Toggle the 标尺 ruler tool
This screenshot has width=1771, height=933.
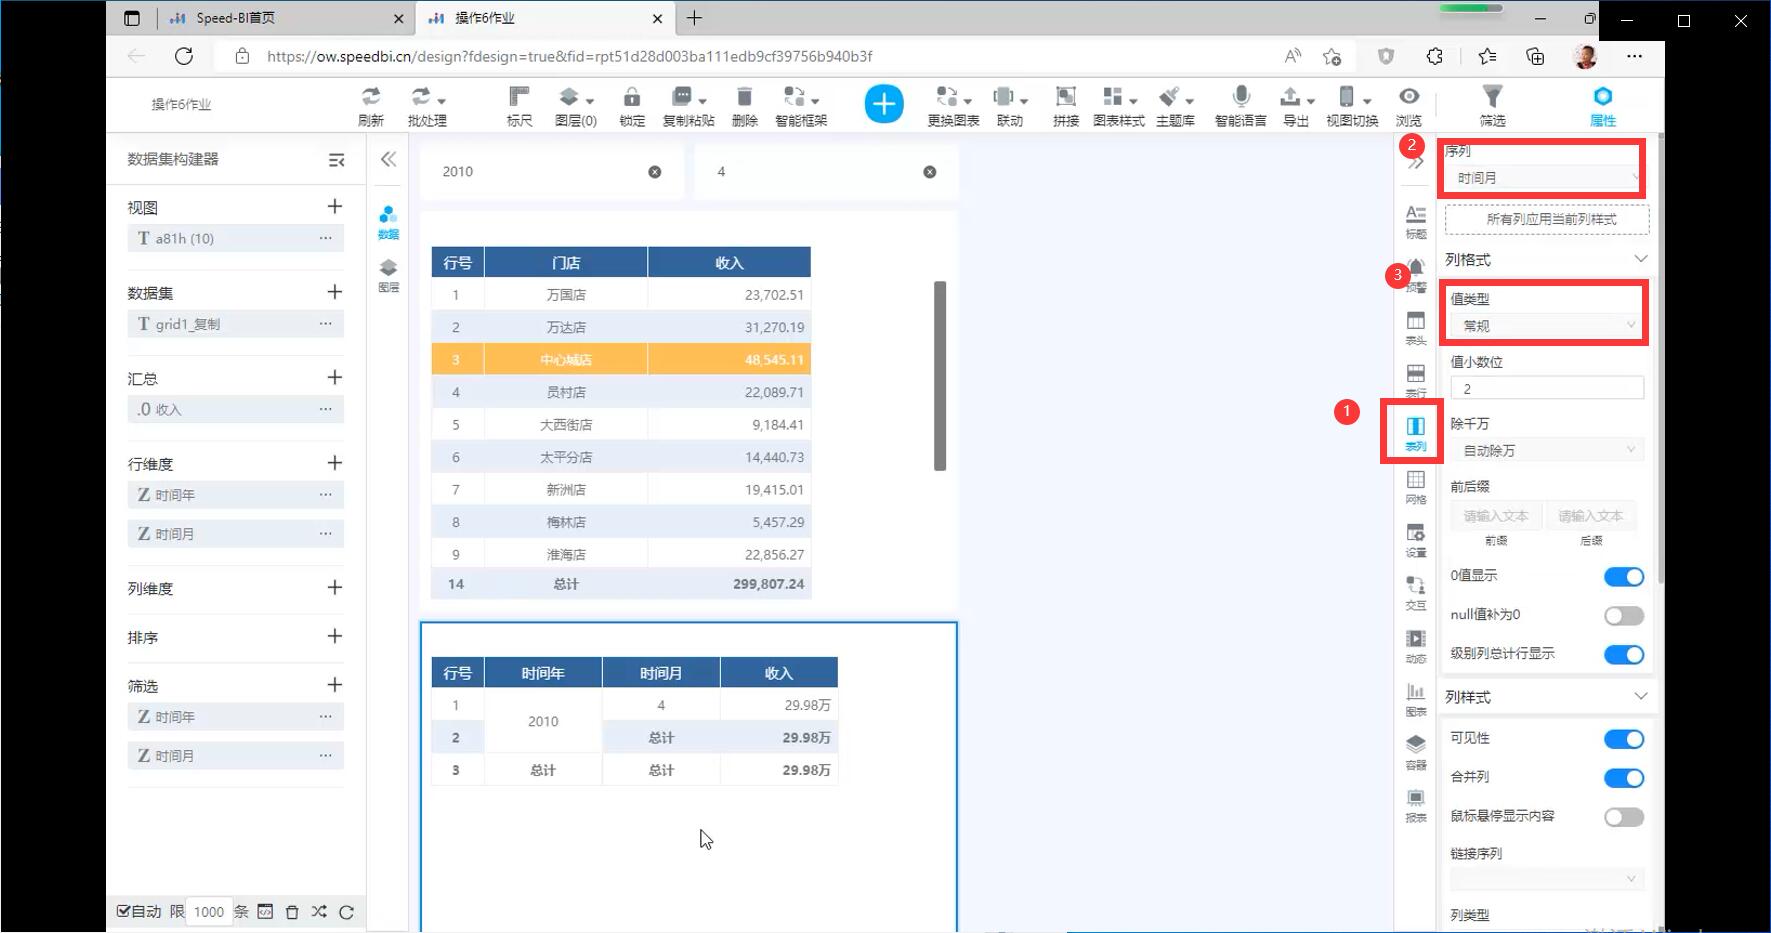[519, 105]
